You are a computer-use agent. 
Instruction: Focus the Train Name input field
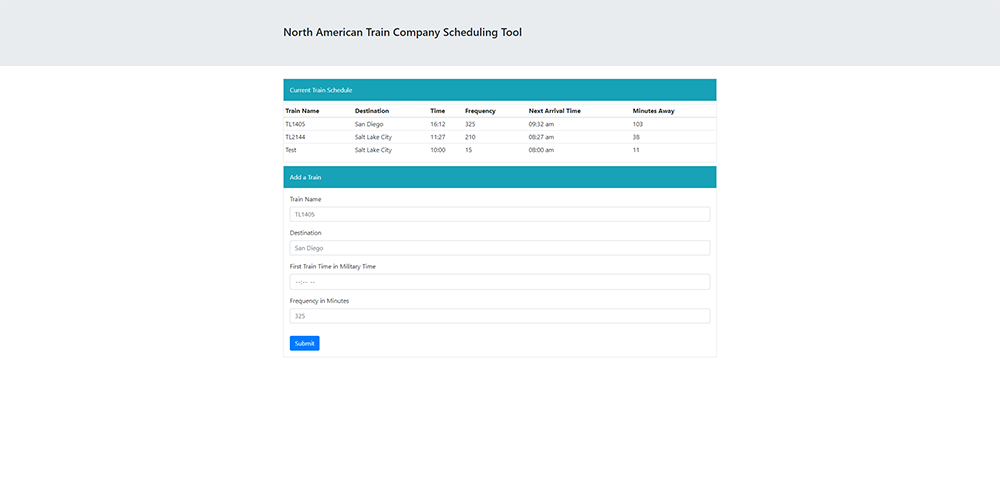click(x=499, y=214)
